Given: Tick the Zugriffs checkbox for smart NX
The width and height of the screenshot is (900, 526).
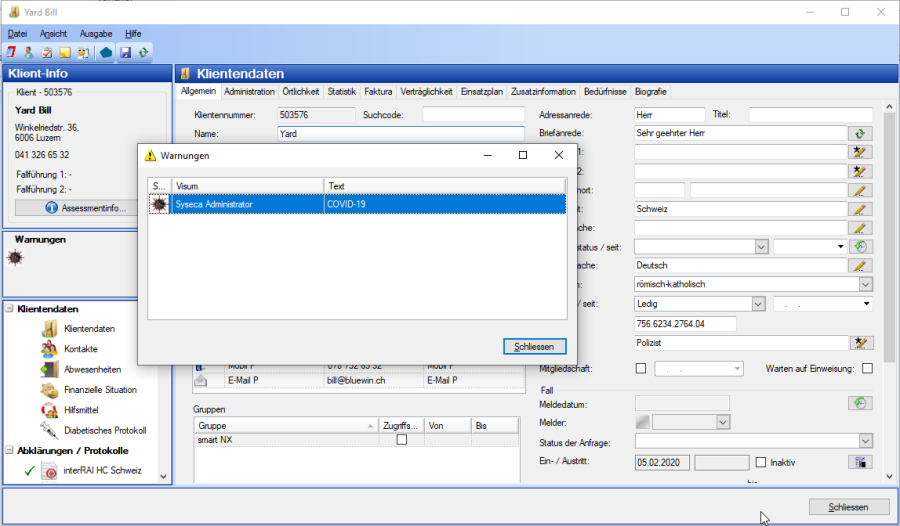Looking at the screenshot, I should (402, 440).
